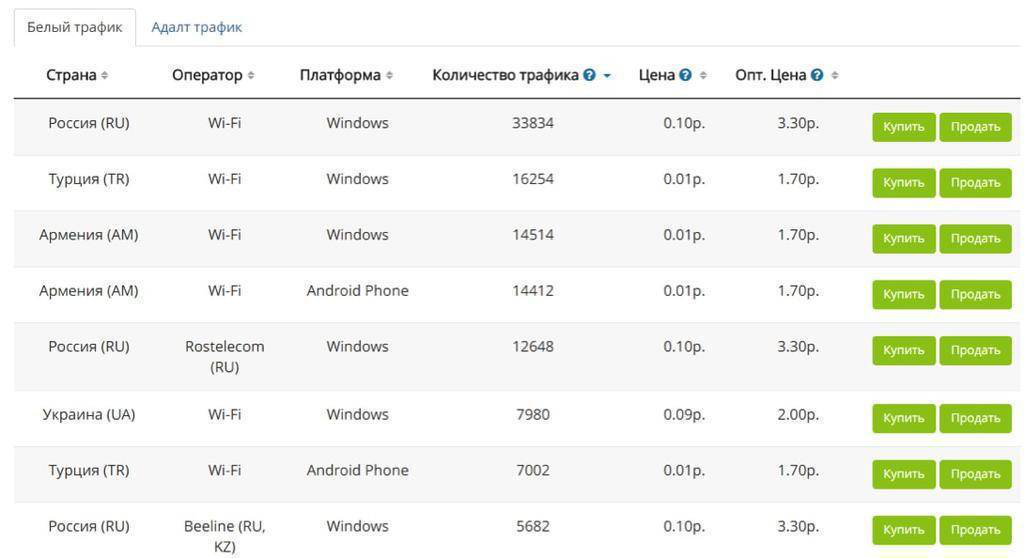Image resolution: width=1024 pixels, height=558 pixels.
Task: Click Купить for the Beeline (RU, KZ) row
Action: [904, 530]
